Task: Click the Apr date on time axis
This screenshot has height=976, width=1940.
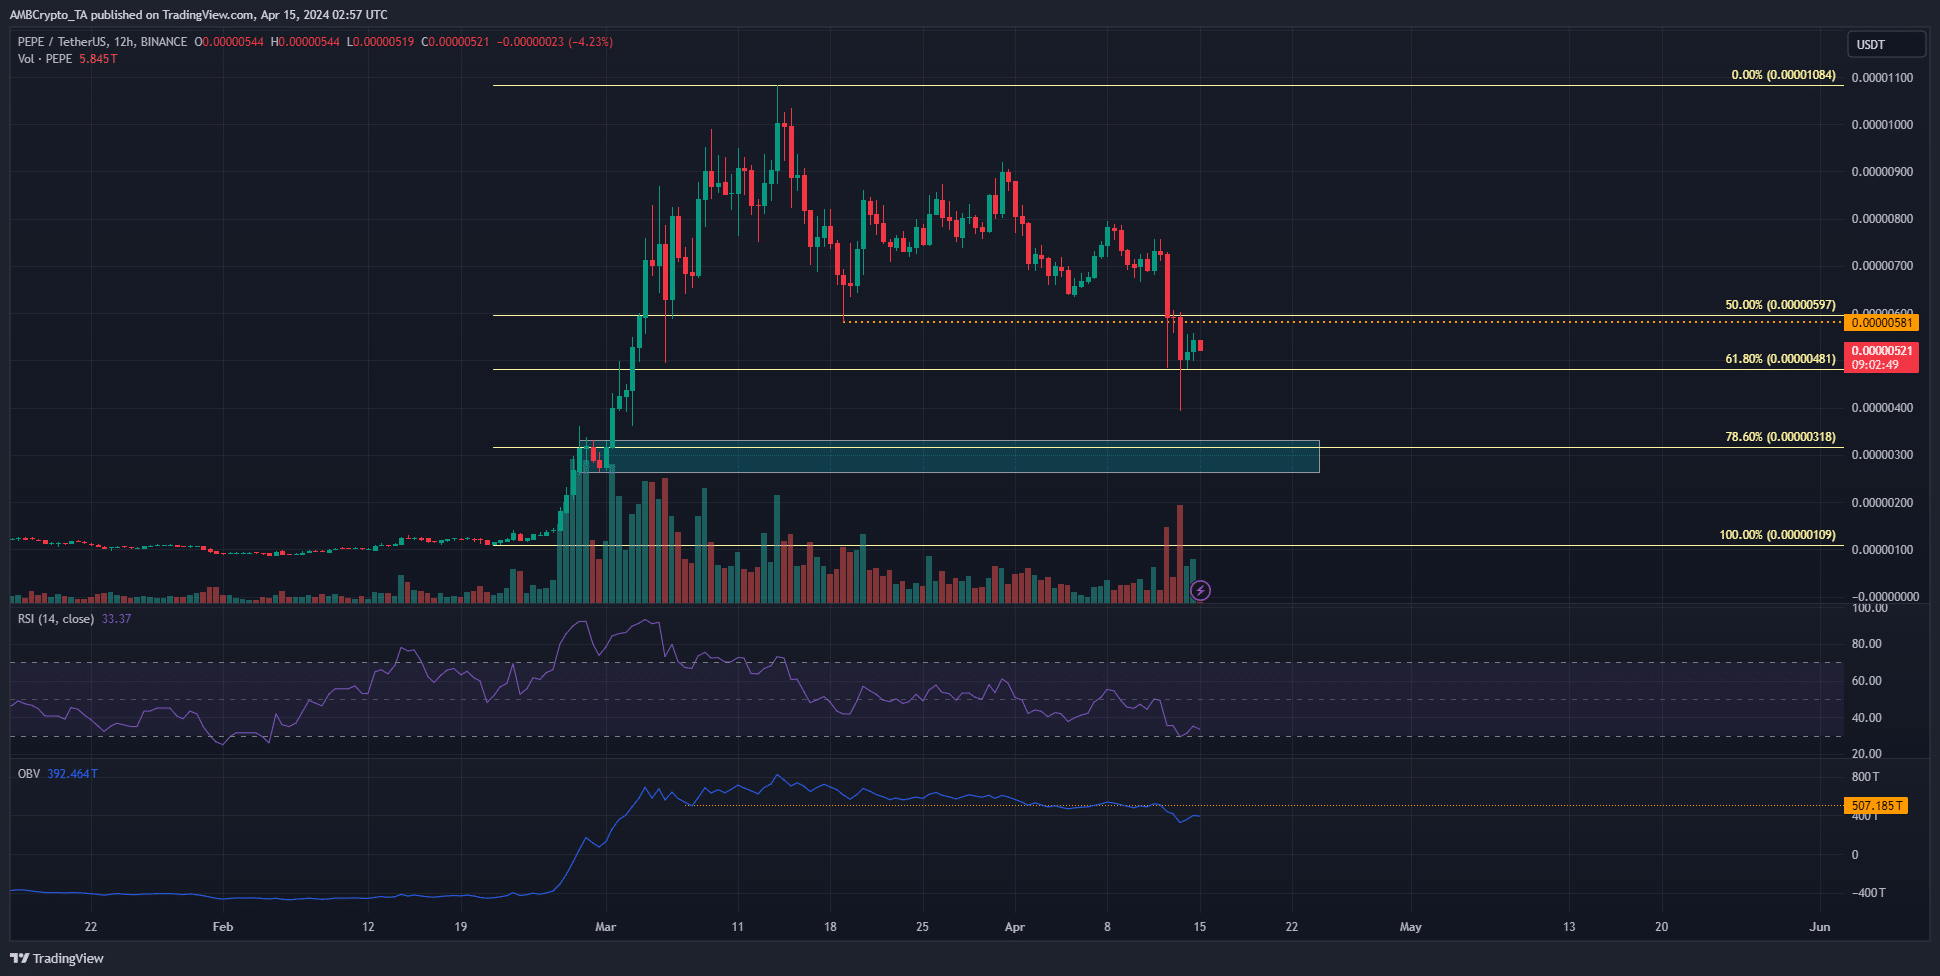Action: 1014,927
